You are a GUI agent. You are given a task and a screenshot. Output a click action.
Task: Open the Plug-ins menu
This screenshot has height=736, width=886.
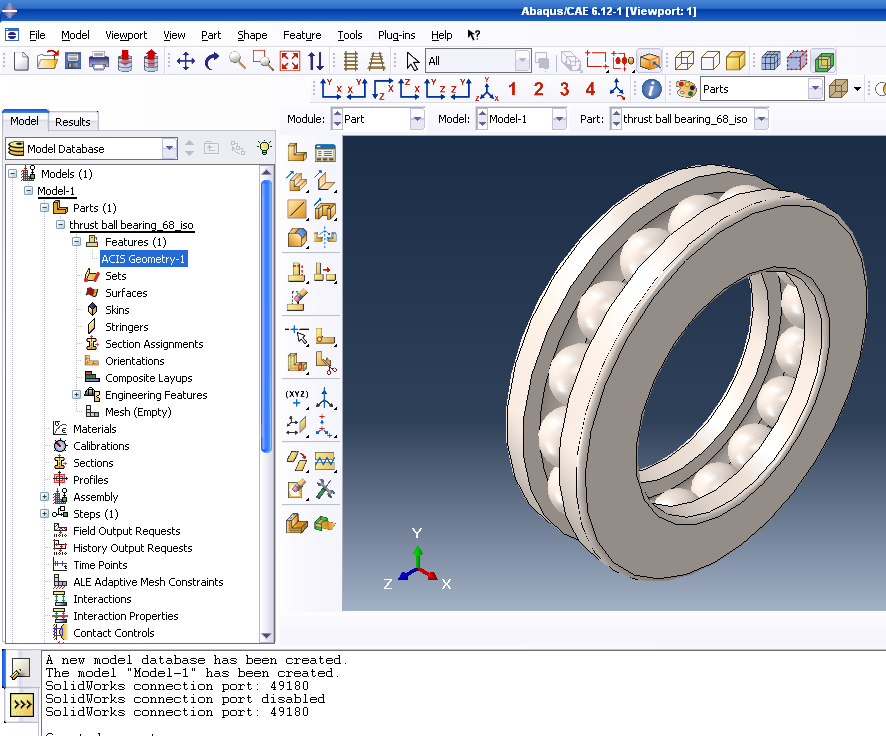397,35
